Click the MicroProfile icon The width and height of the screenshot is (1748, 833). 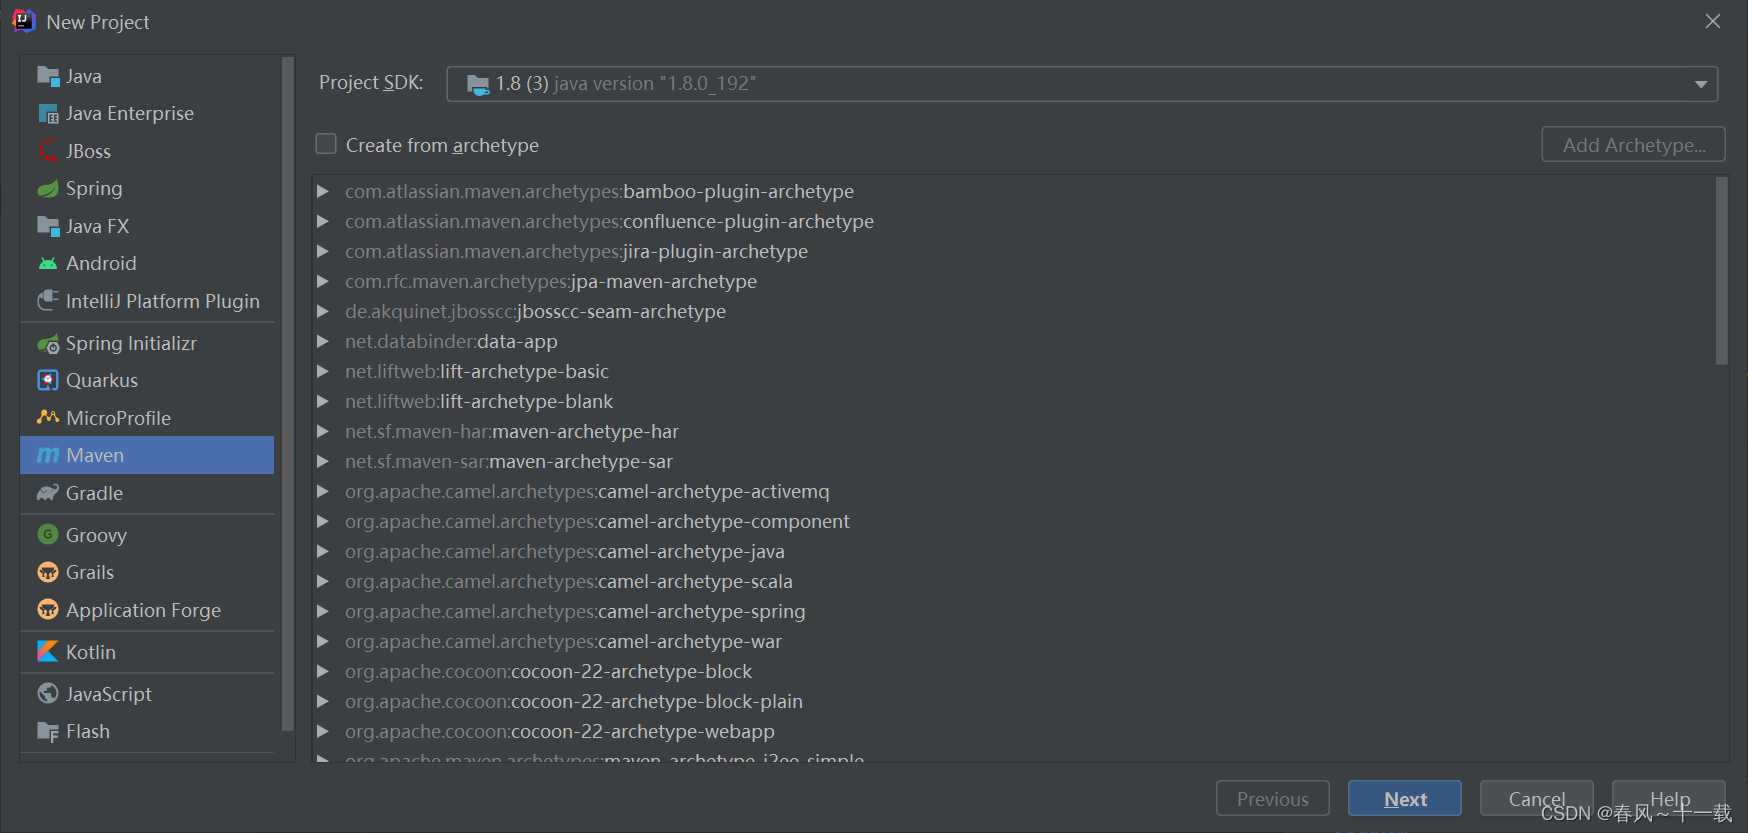pyautogui.click(x=48, y=417)
